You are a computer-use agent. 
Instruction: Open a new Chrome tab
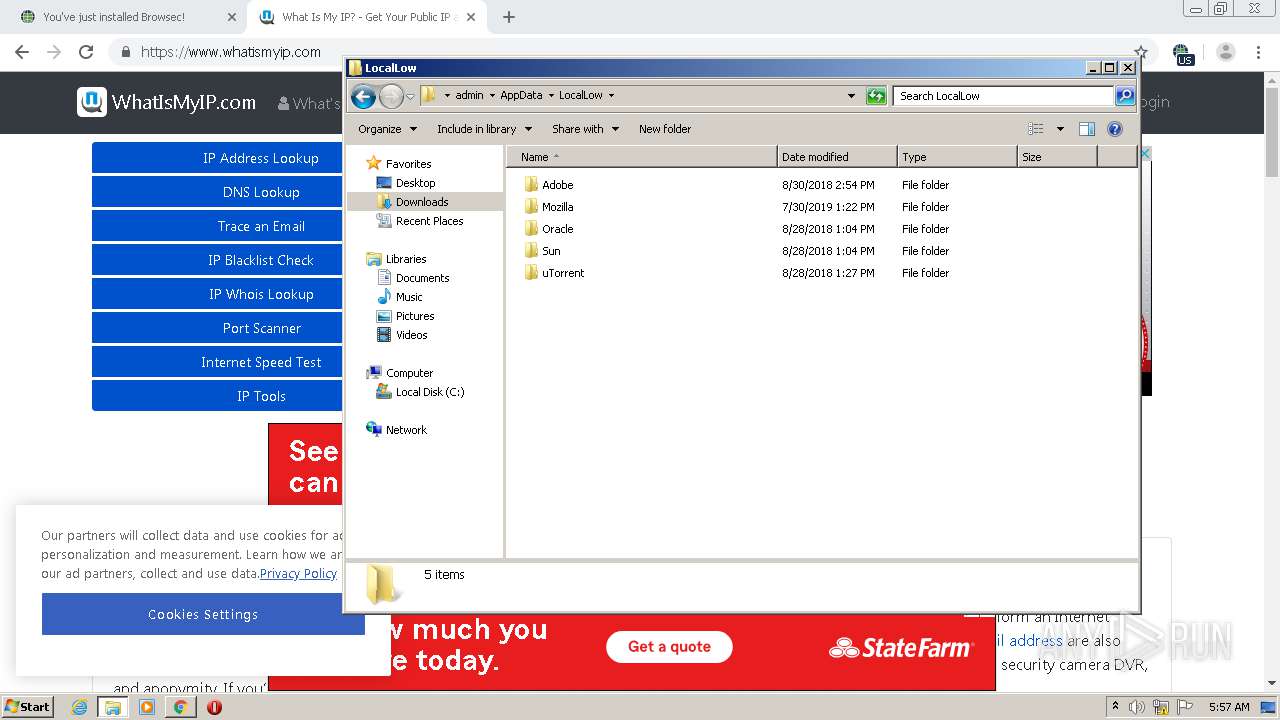point(509,17)
